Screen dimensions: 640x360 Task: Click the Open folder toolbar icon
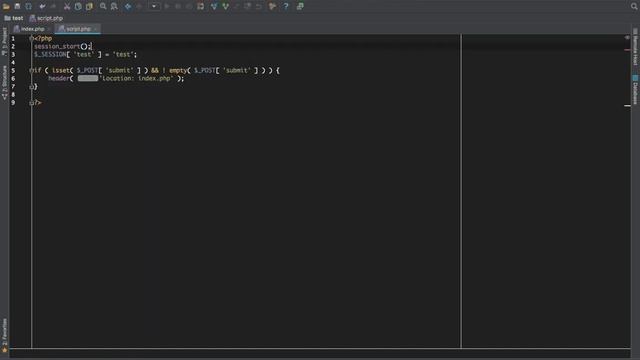(x=6, y=6)
